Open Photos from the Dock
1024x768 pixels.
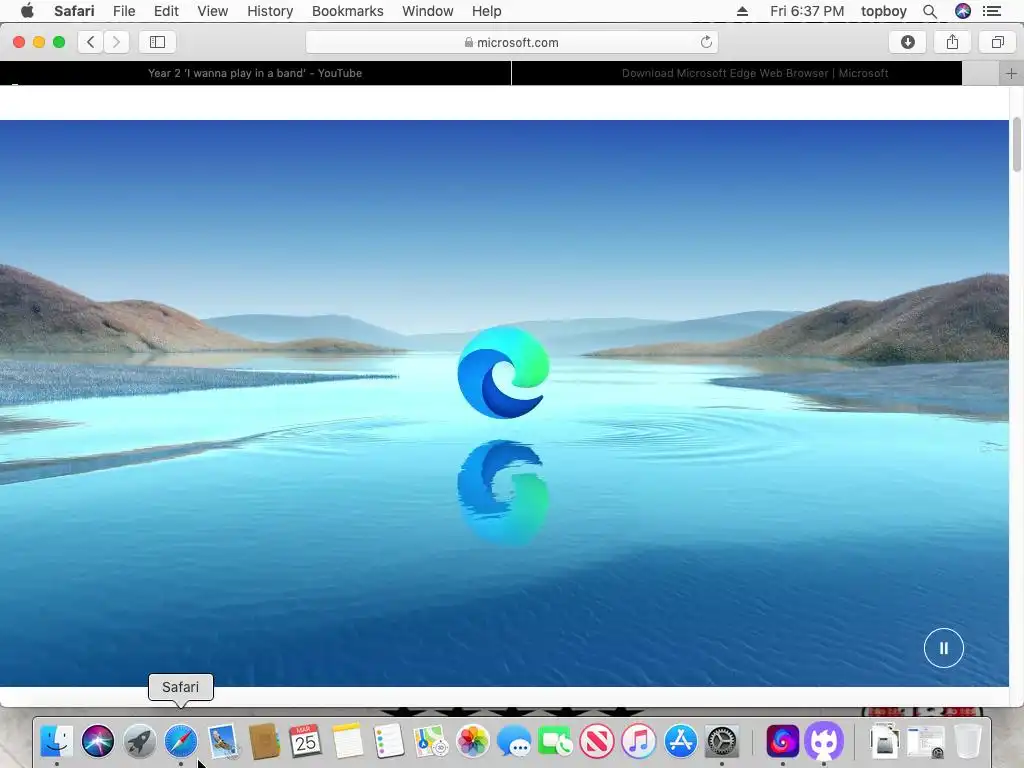(x=472, y=741)
